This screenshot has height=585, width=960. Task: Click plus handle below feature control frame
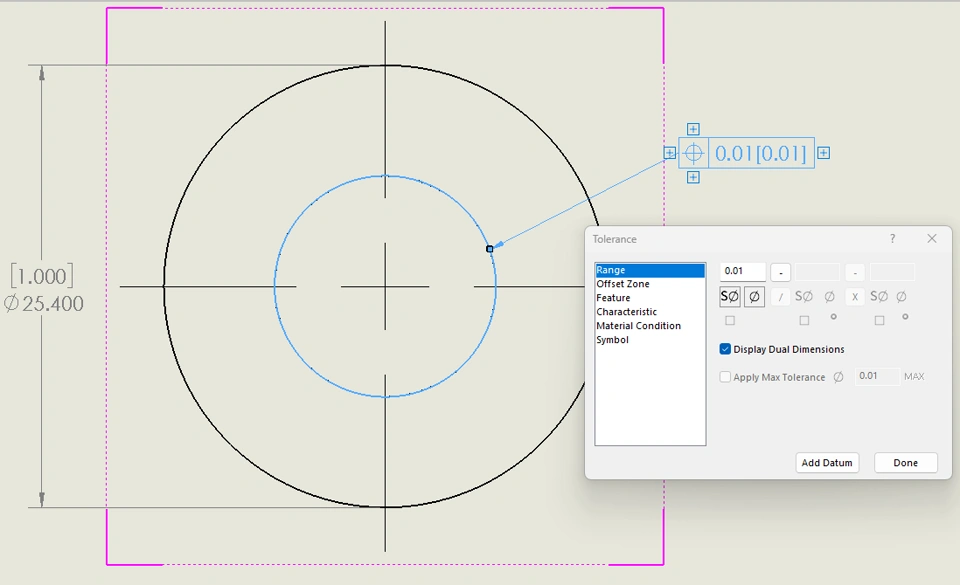click(x=693, y=177)
